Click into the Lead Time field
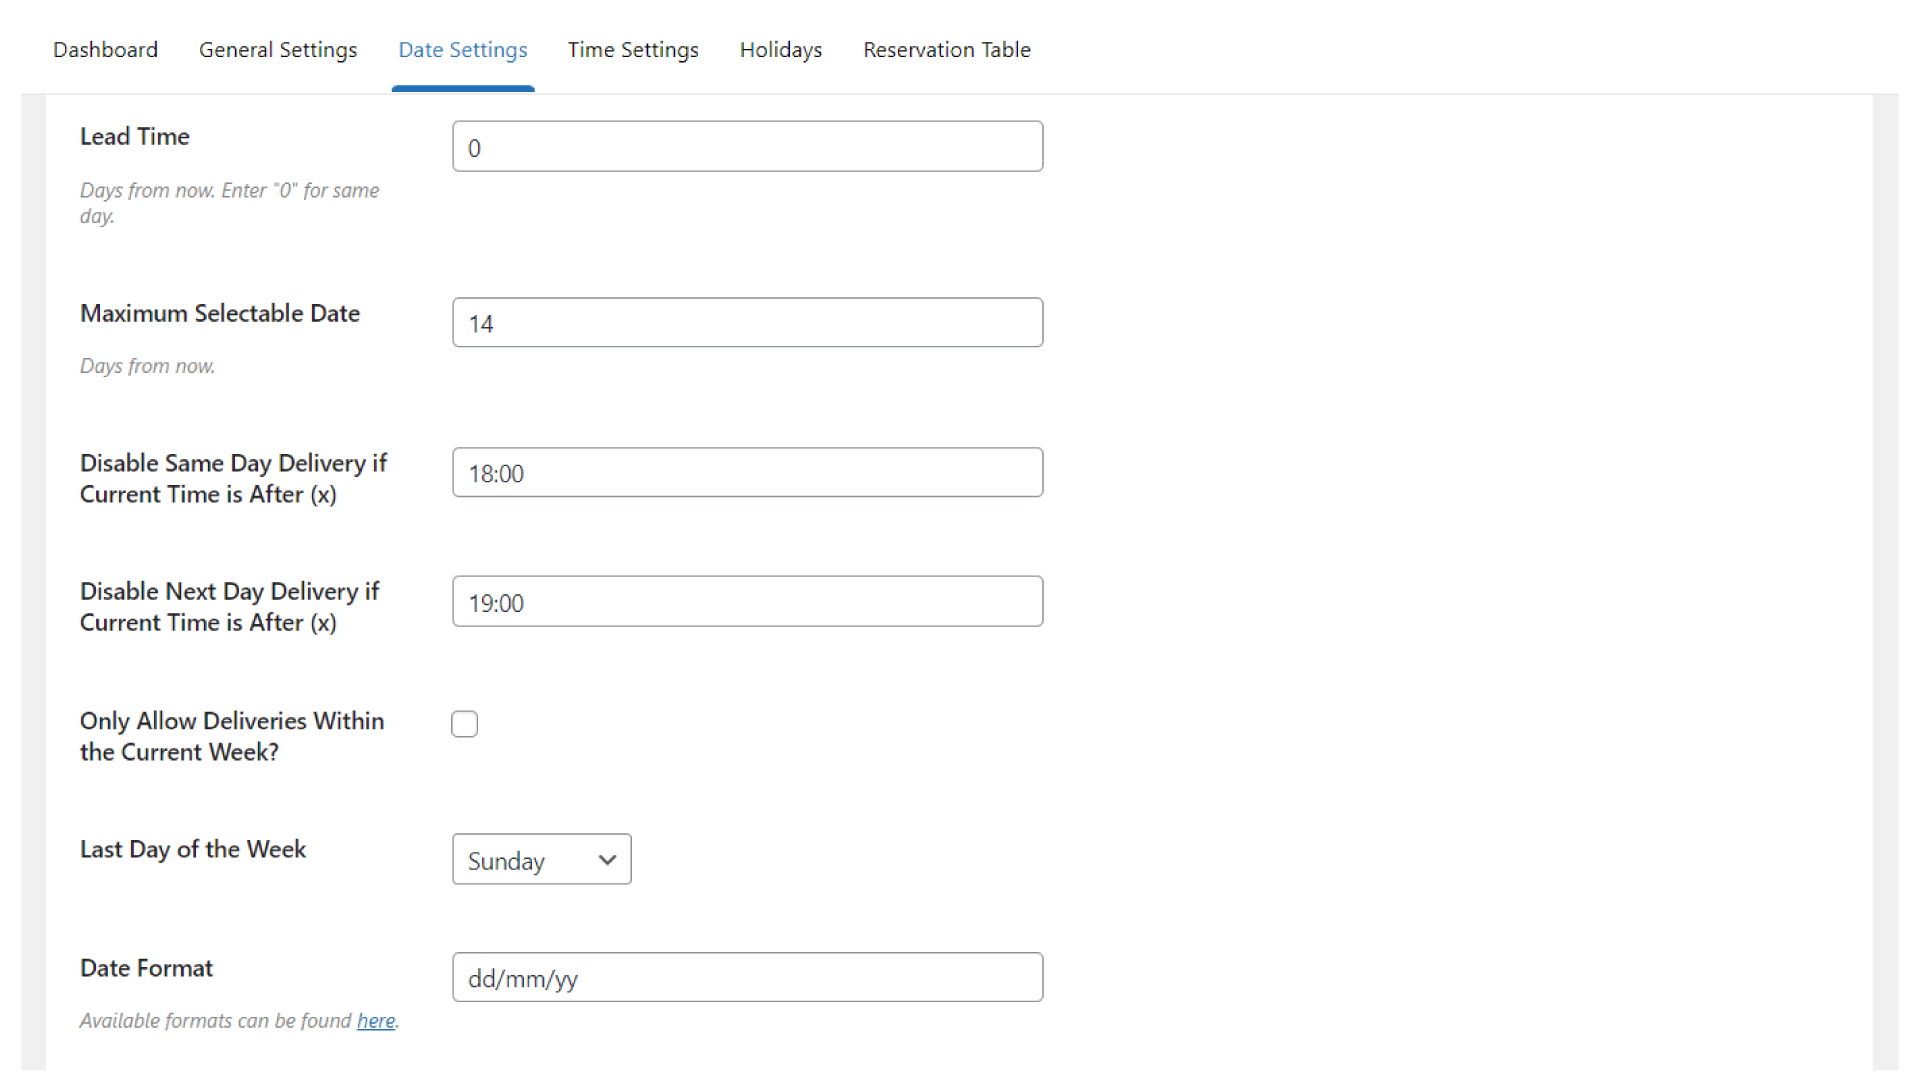The image size is (1920, 1080). click(747, 146)
